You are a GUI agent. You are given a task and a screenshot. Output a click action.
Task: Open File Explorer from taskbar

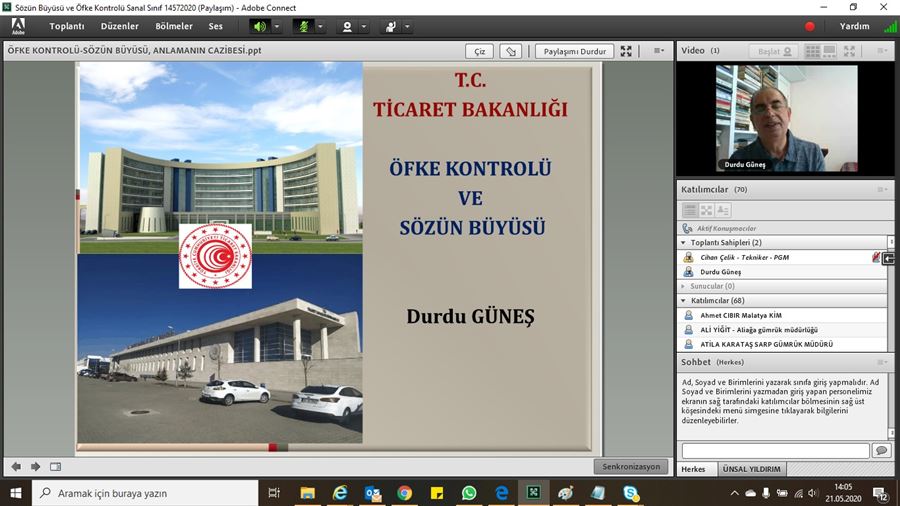[307, 493]
